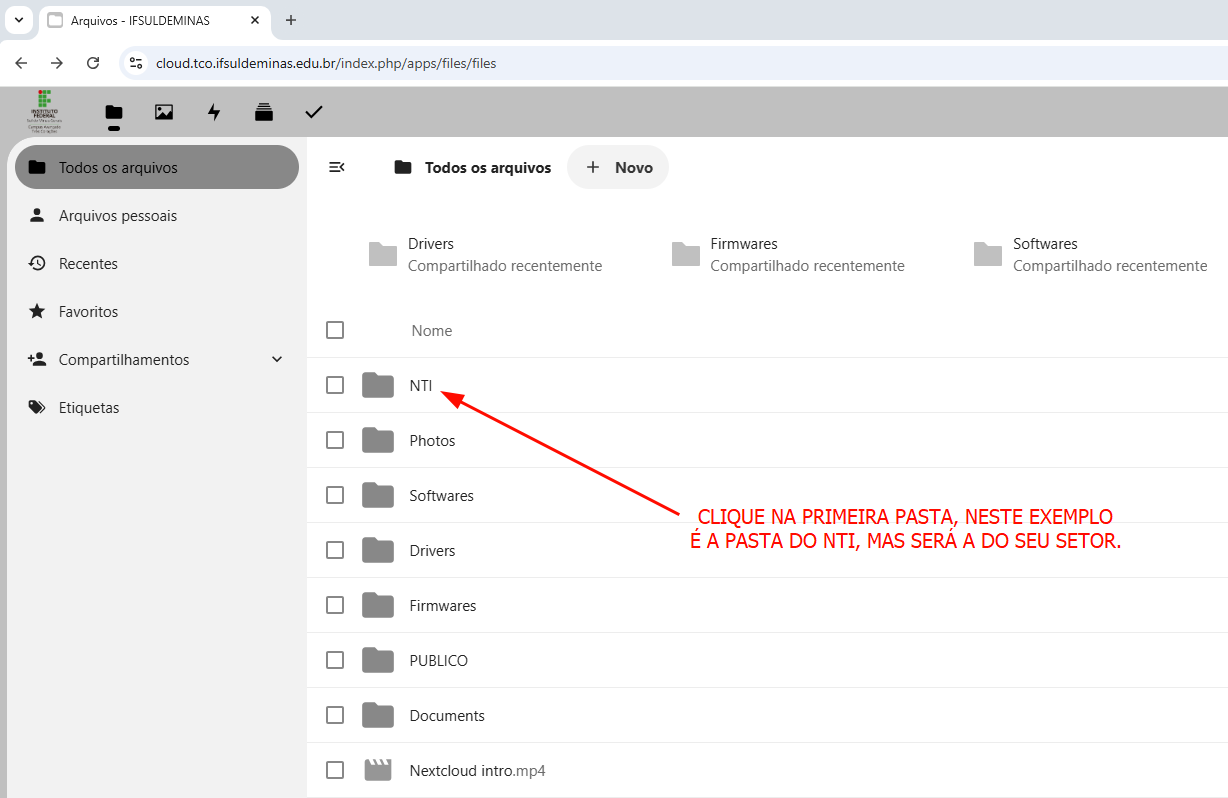Toggle the select-all checkbox beside Nome
Image resolution: width=1228 pixels, height=798 pixels.
pyautogui.click(x=335, y=330)
